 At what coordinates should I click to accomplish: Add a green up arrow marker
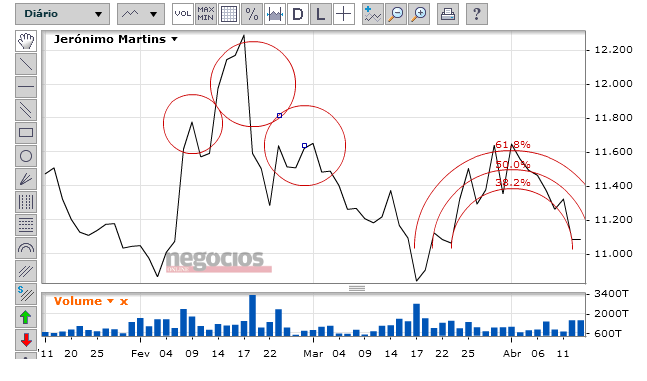[26, 317]
